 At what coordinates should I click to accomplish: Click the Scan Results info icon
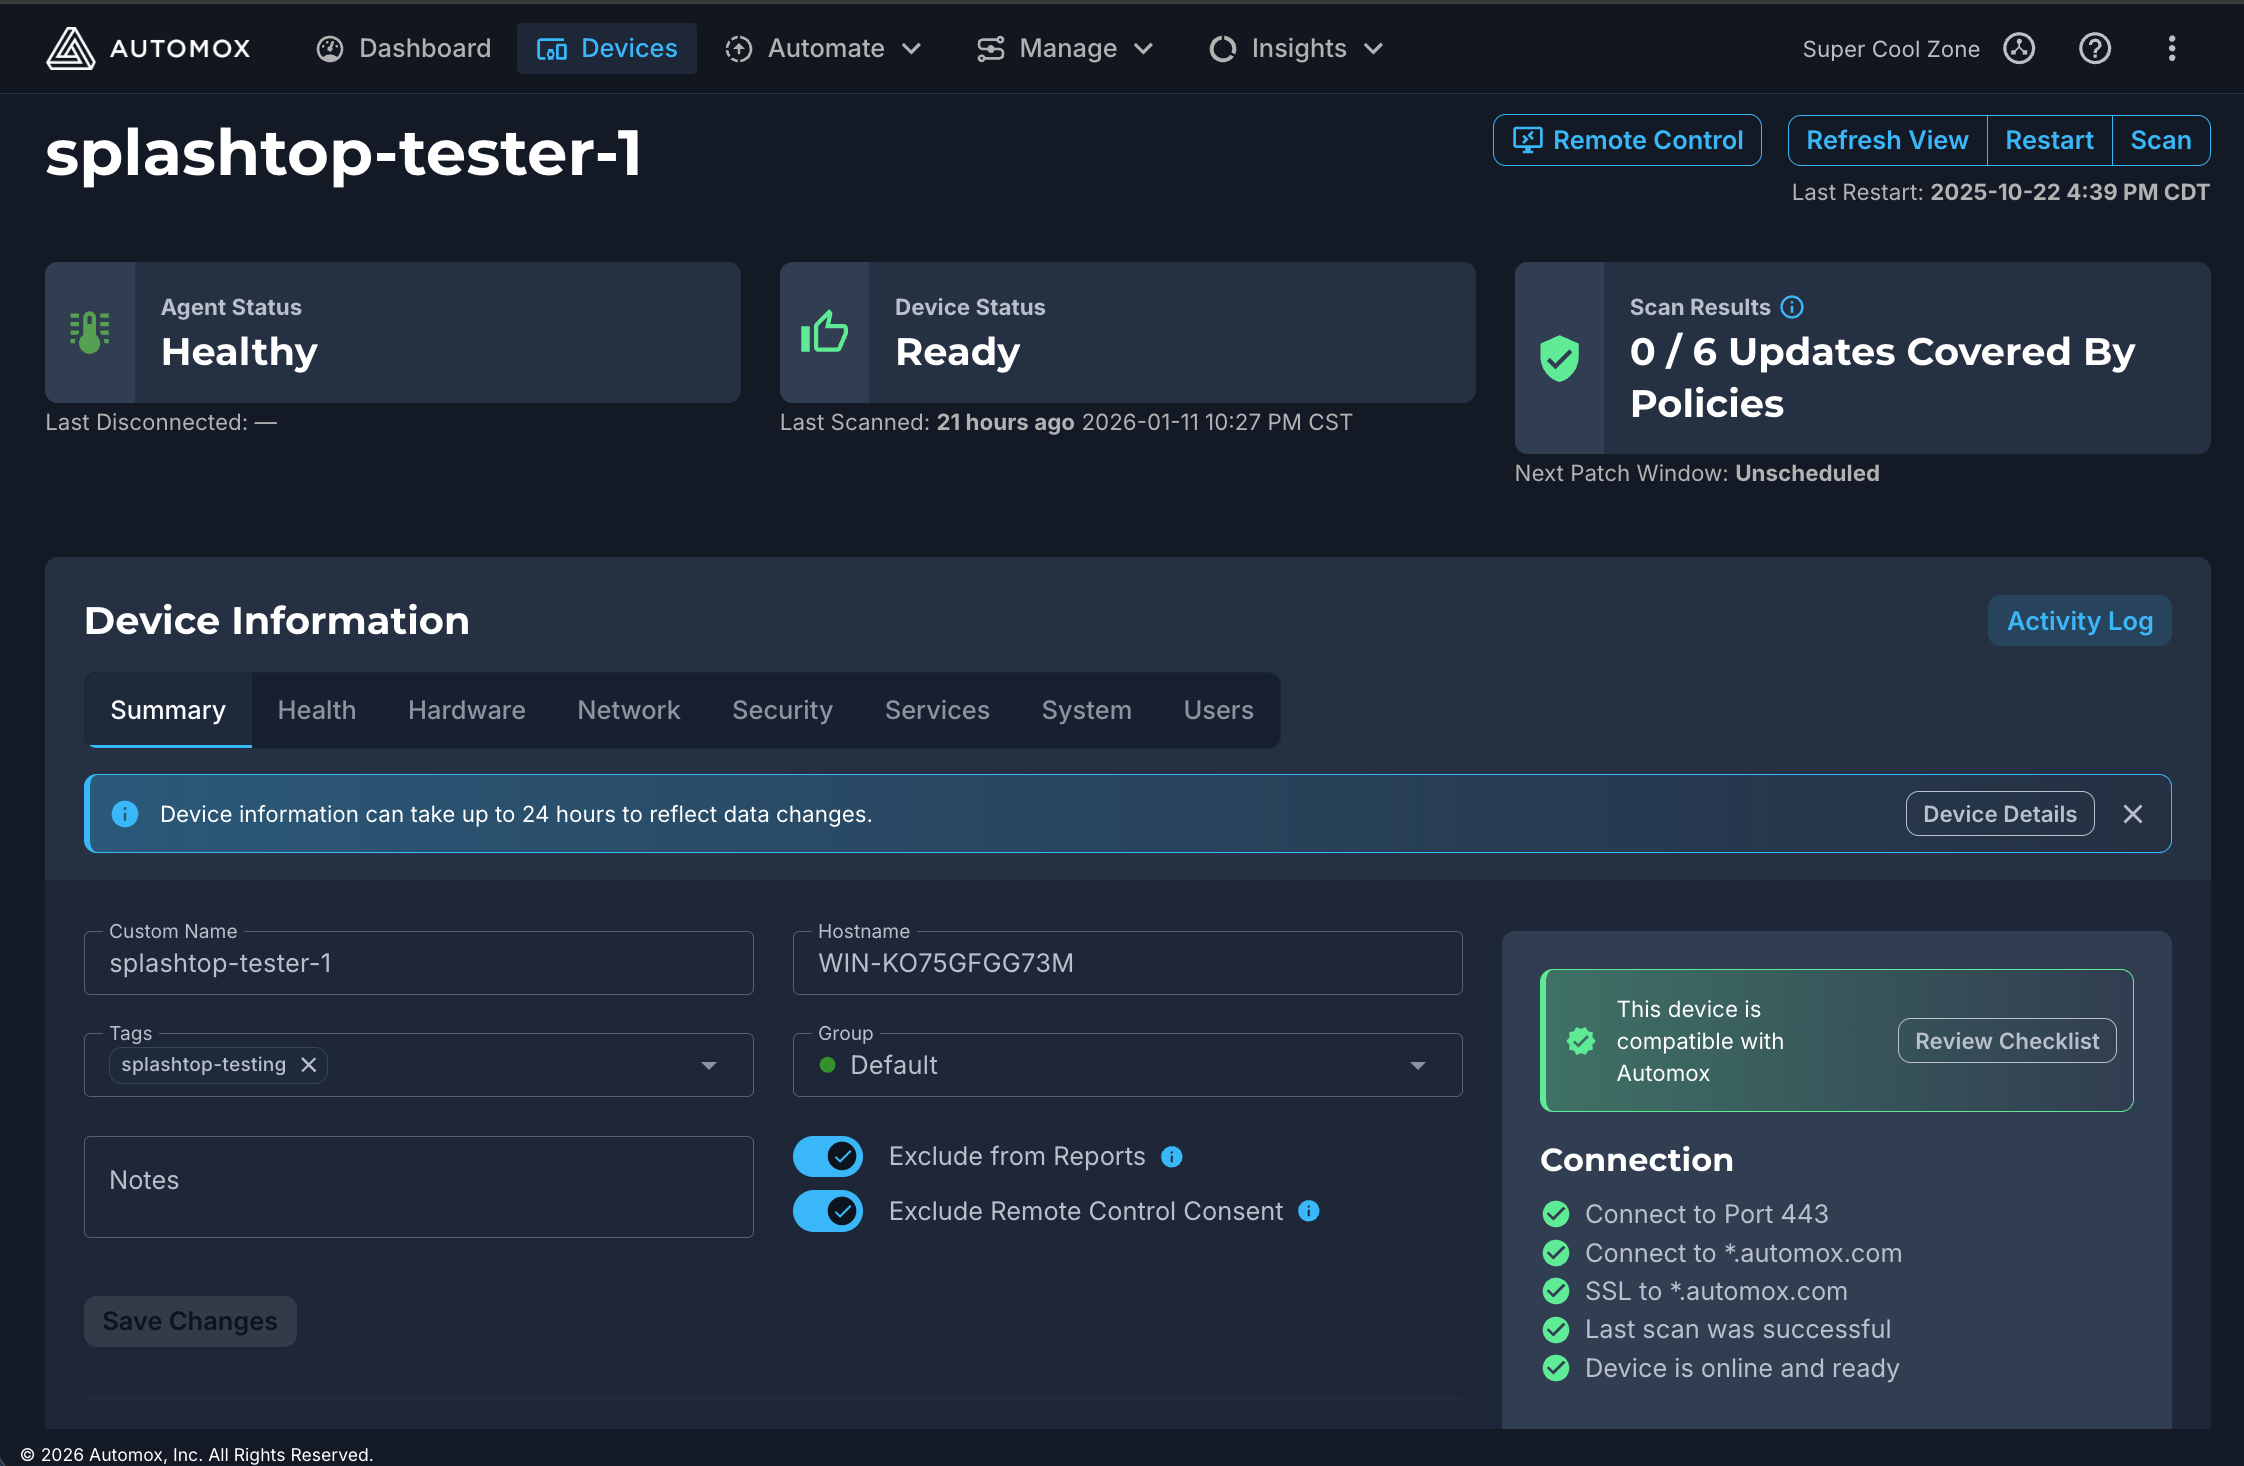1793,307
